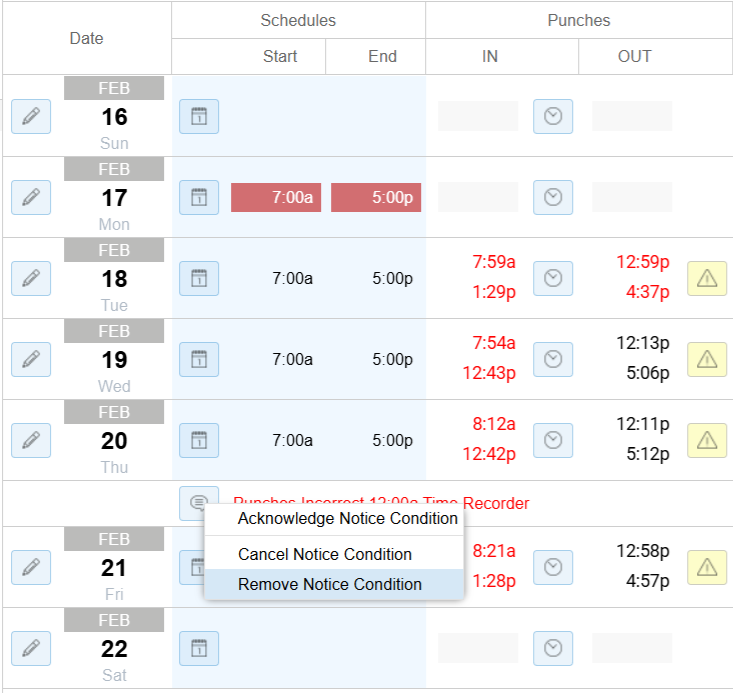Click the pencil edit icon for Feb 22
This screenshot has height=693, width=733.
pyautogui.click(x=31, y=649)
